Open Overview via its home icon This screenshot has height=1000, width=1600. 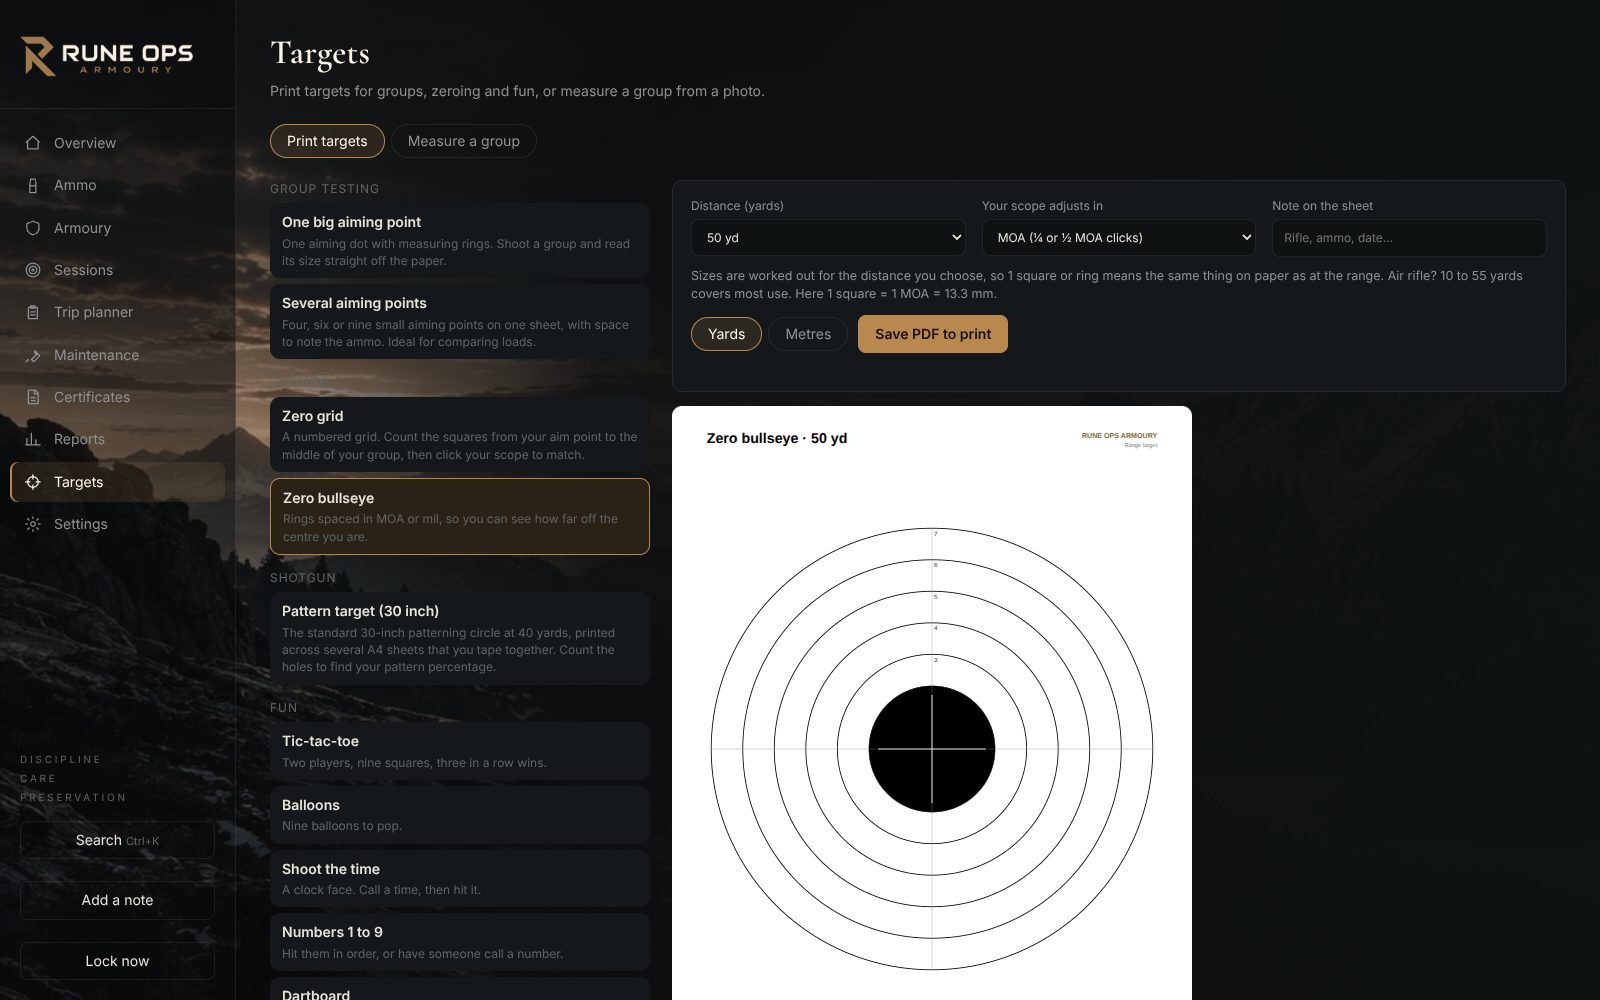pos(33,143)
